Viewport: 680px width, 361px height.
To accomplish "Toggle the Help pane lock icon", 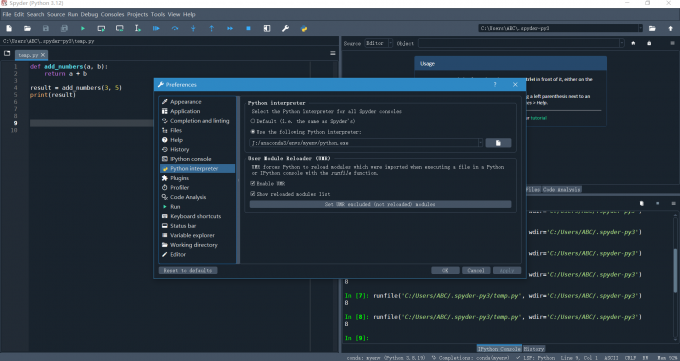I will point(649,43).
